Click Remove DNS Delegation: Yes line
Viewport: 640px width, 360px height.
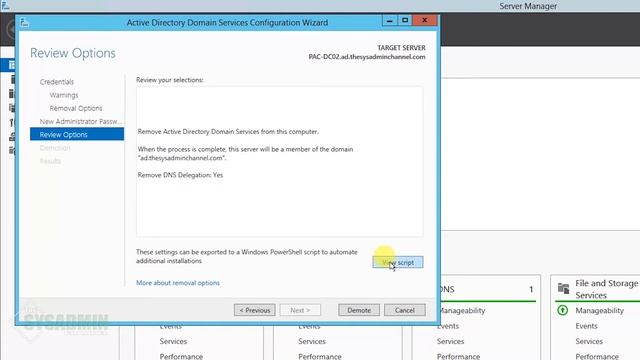pyautogui.click(x=180, y=175)
